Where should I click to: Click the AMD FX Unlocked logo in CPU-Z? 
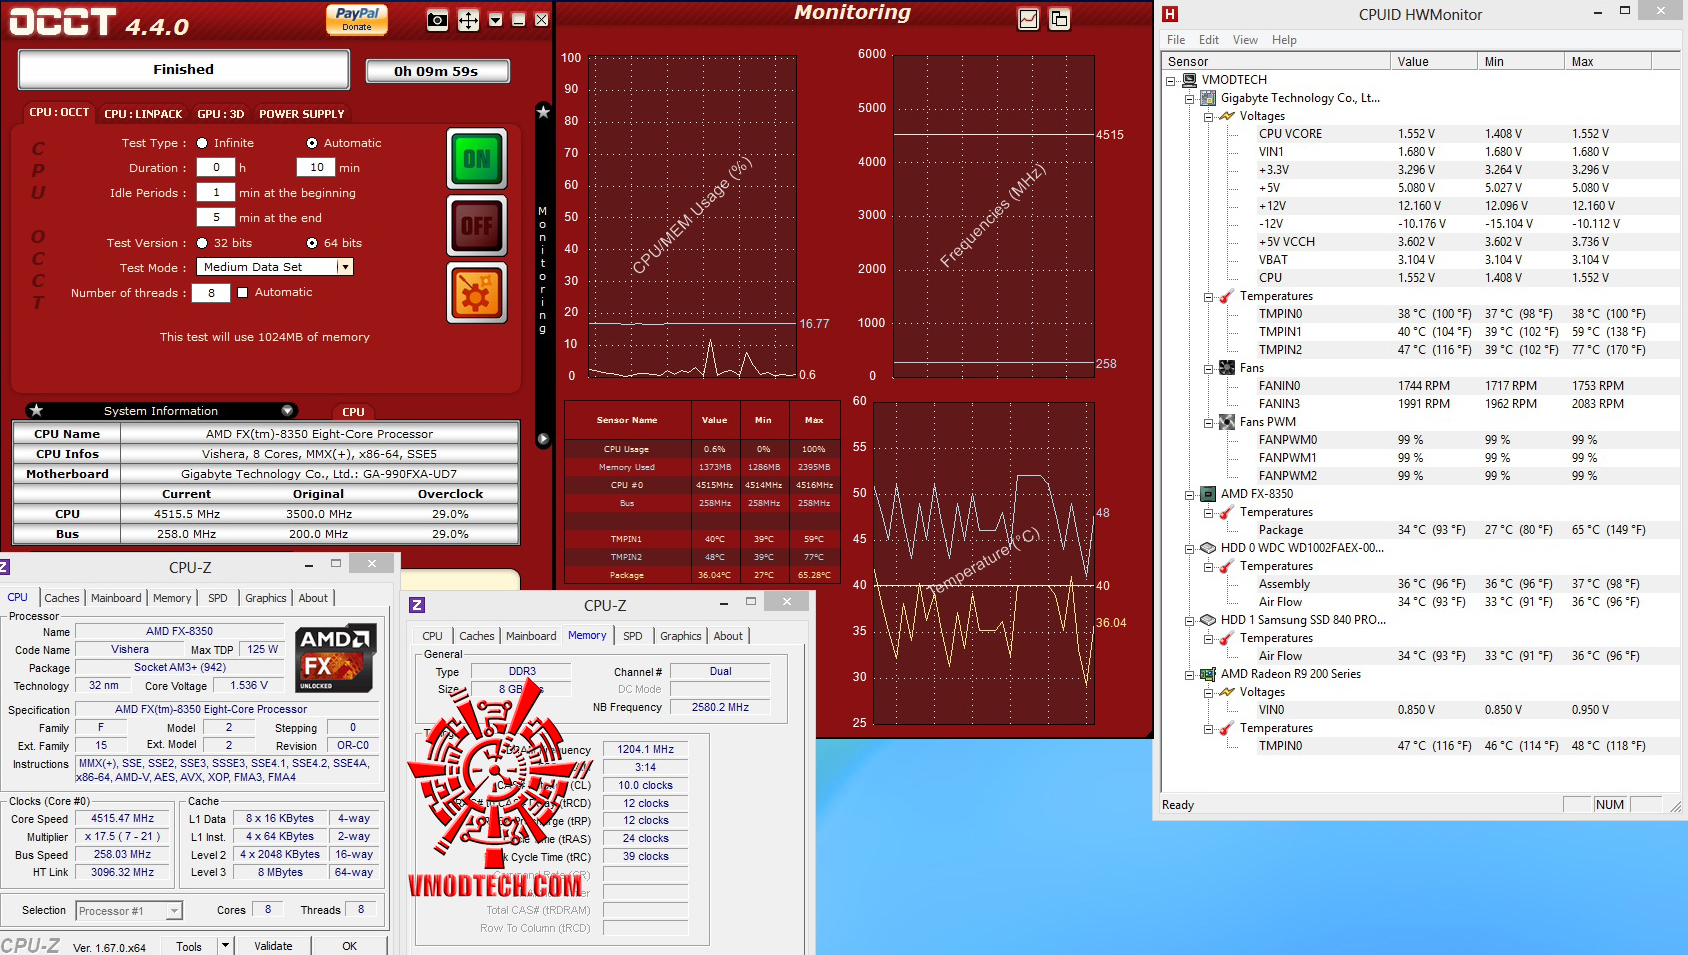coord(335,658)
